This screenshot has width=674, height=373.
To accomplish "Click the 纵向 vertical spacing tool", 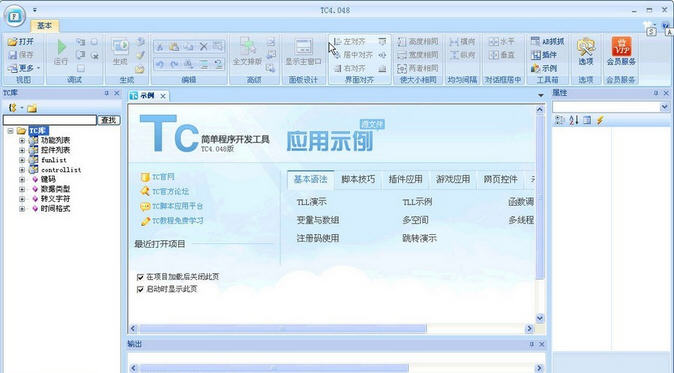I will coord(463,55).
